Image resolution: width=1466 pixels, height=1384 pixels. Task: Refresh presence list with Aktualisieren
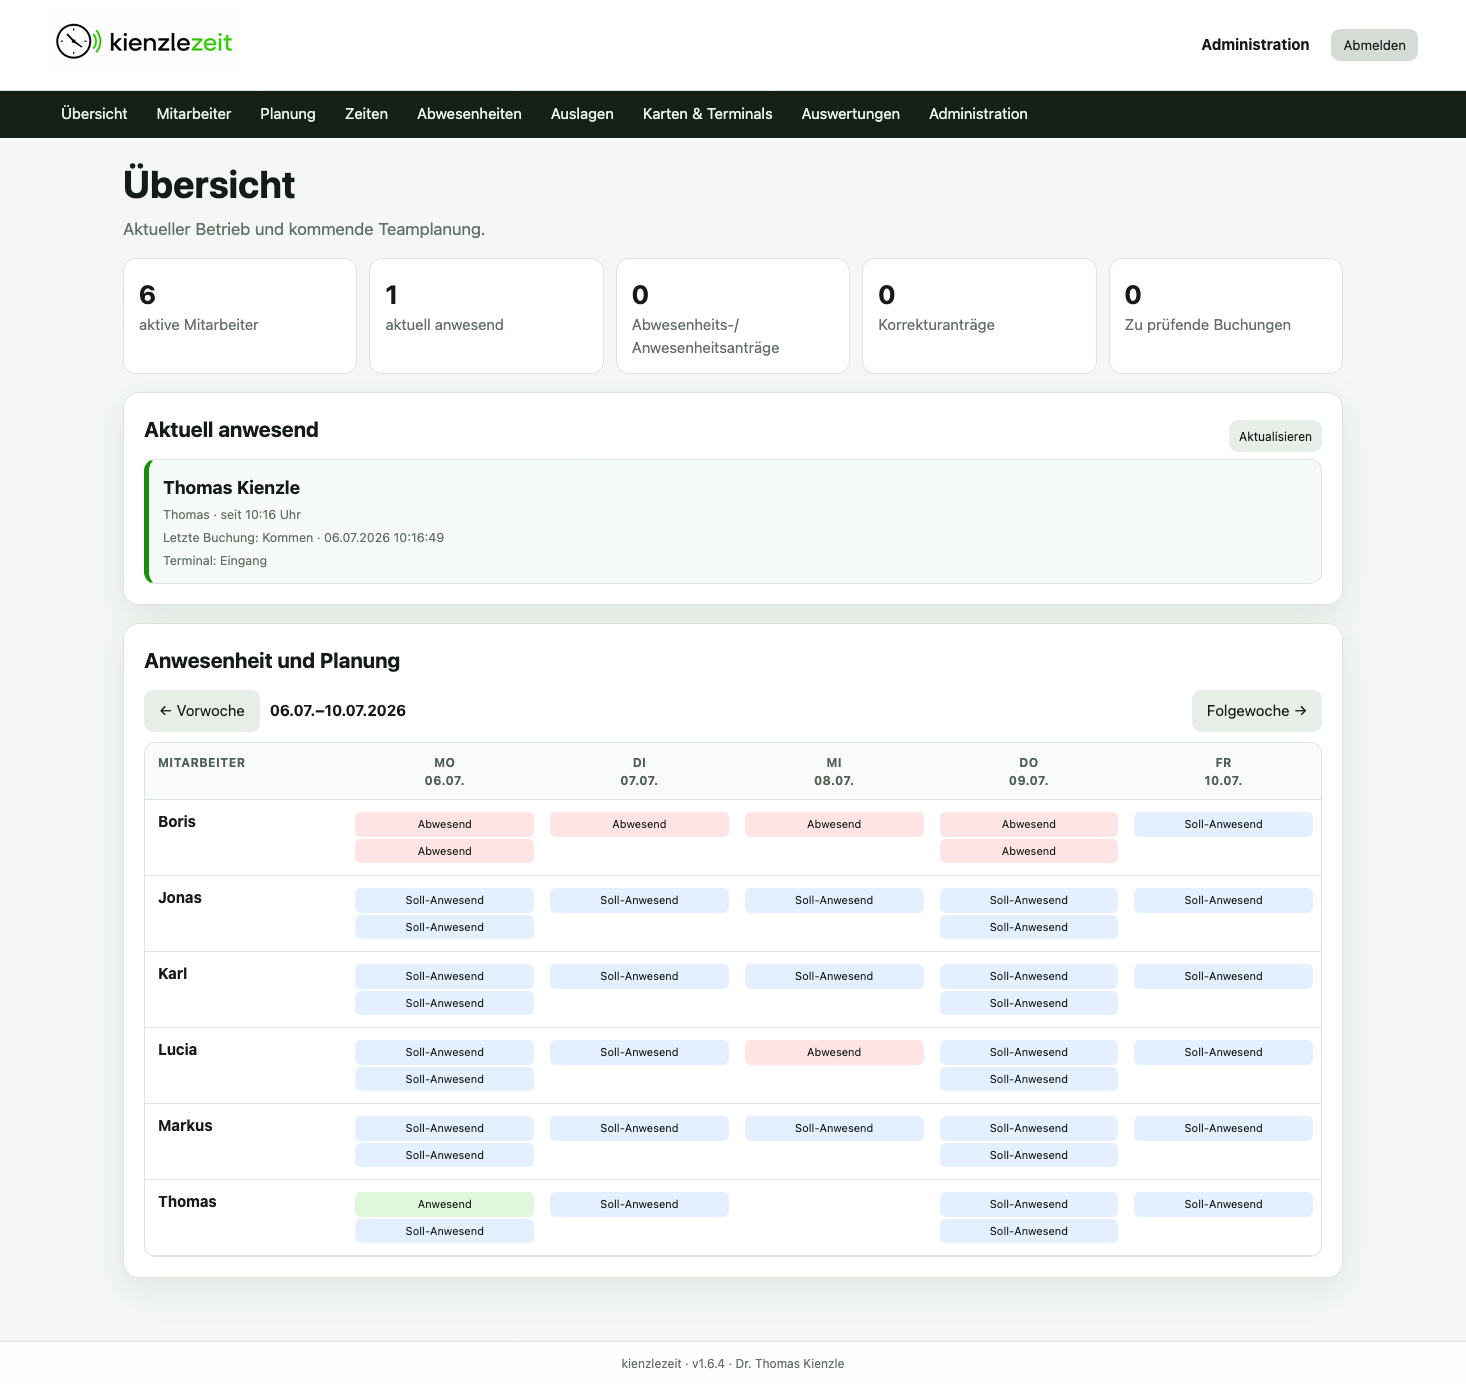pyautogui.click(x=1275, y=436)
